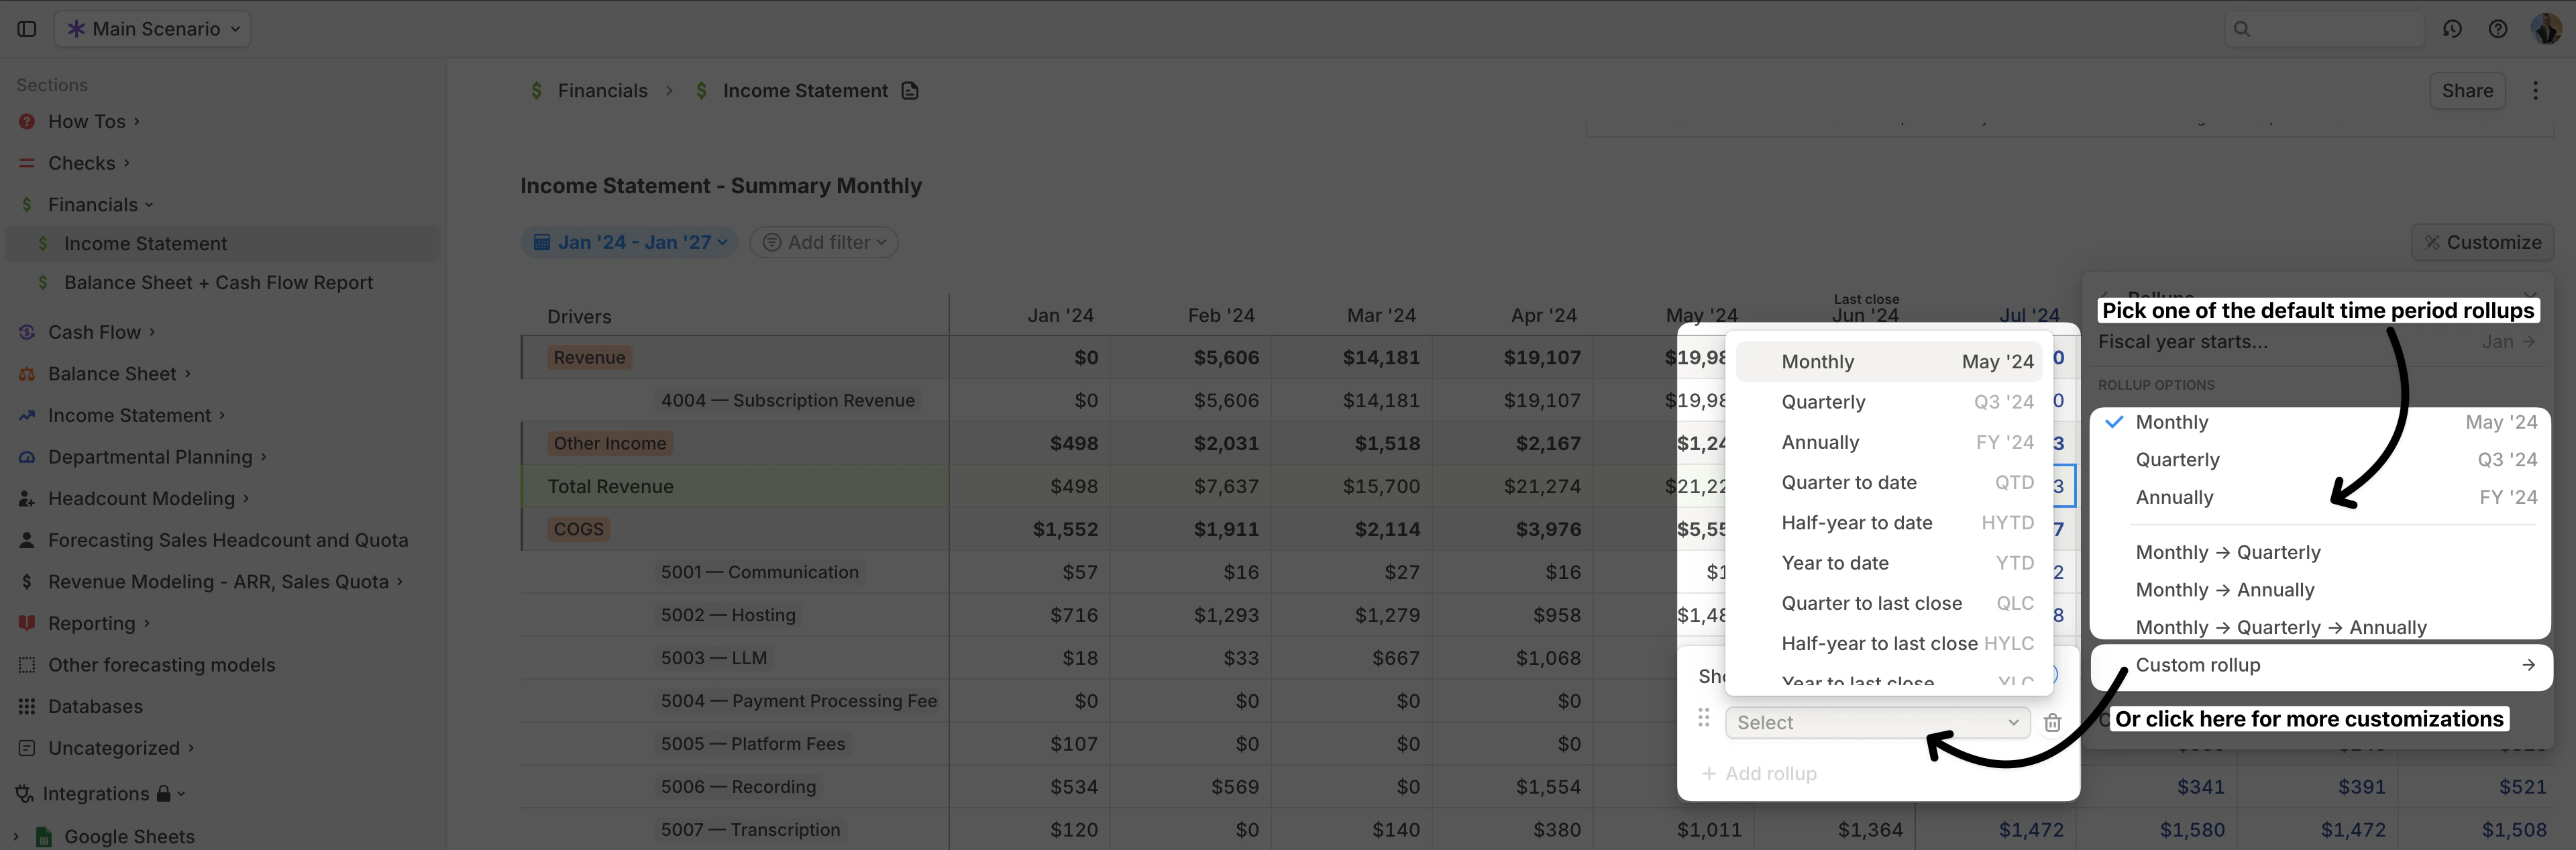2576x850 pixels.
Task: Click the Help question mark icon
Action: 2497,29
